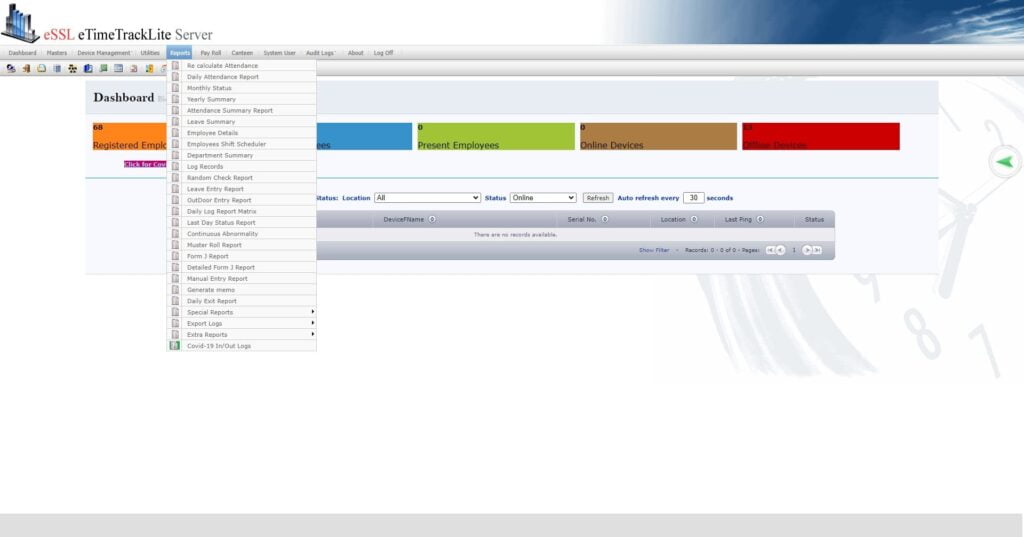The width and height of the screenshot is (1024, 537).
Task: Select Employee Details
Action: coord(242,133)
